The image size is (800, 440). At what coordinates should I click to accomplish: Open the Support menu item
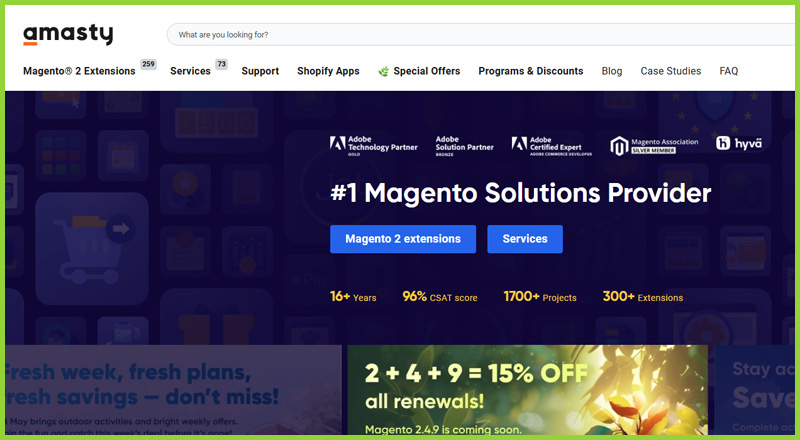[260, 71]
